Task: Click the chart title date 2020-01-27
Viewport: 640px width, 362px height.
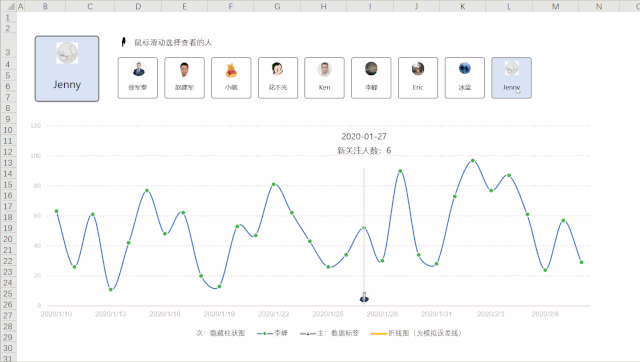Action: (x=364, y=137)
